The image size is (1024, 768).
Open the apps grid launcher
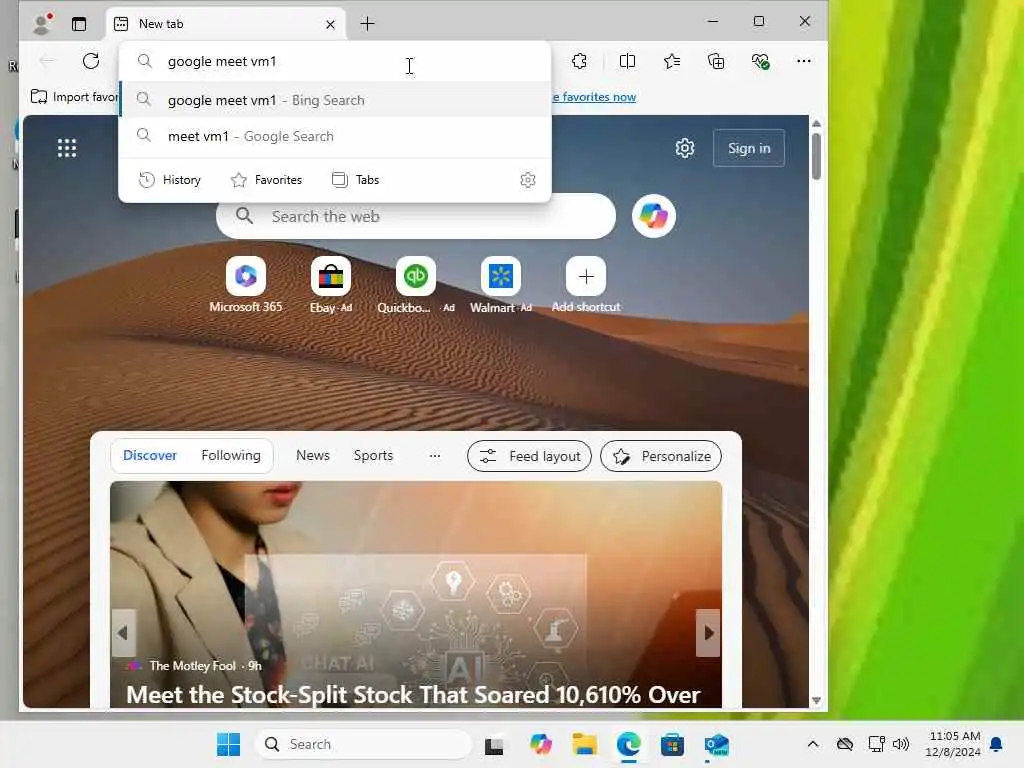[x=67, y=148]
